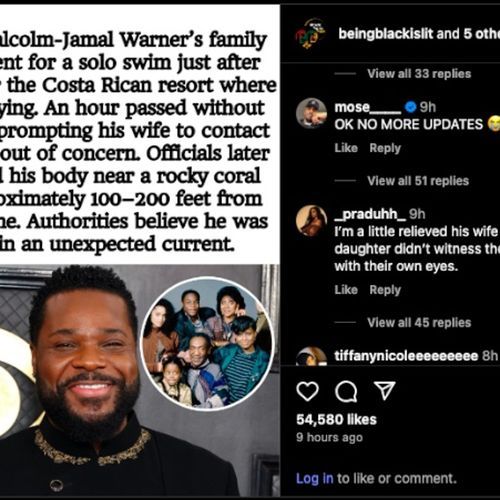Open comments via speech bubble icon
The image size is (500, 500).
(346, 391)
